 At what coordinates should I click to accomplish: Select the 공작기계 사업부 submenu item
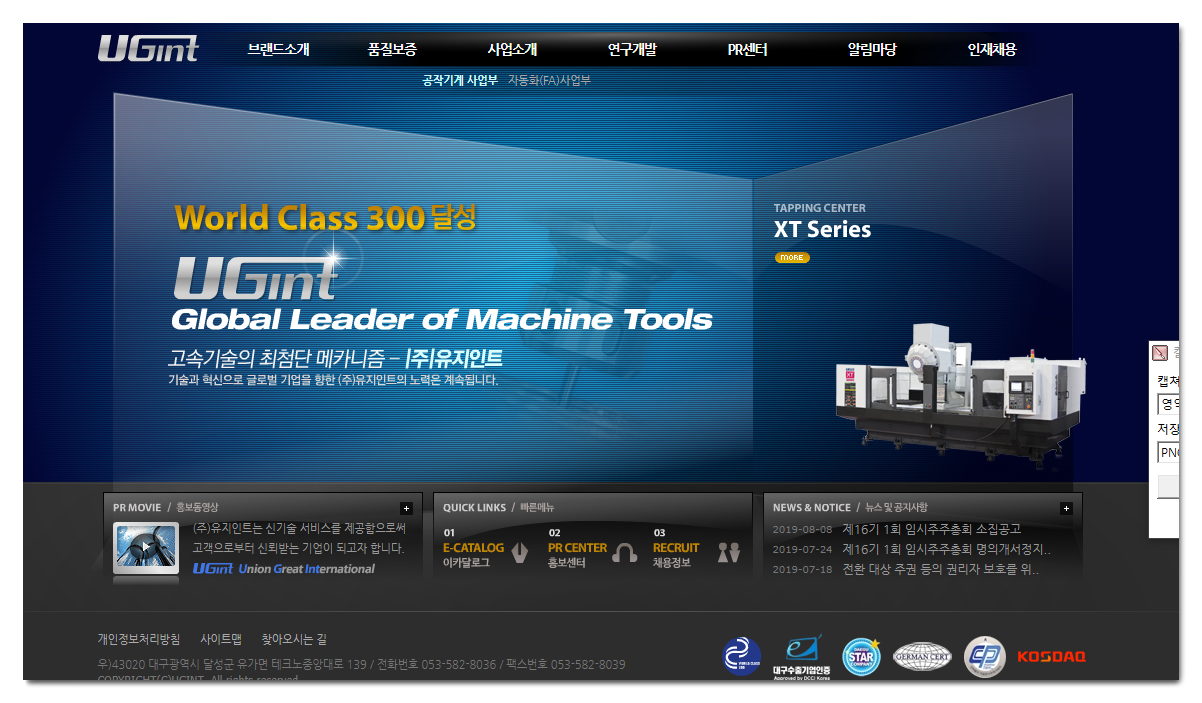(x=460, y=80)
